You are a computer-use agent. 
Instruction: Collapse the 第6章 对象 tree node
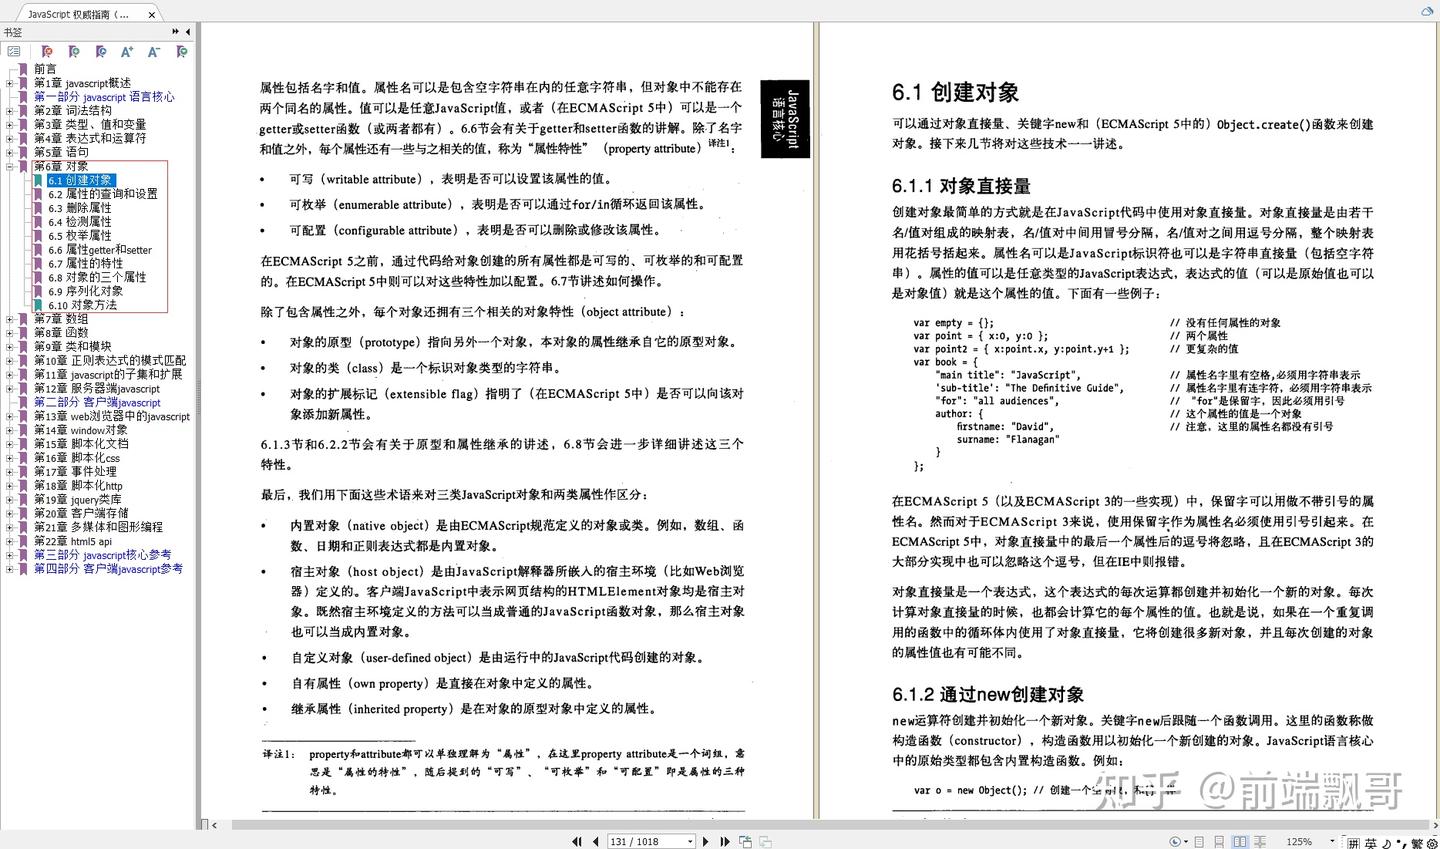coord(10,166)
